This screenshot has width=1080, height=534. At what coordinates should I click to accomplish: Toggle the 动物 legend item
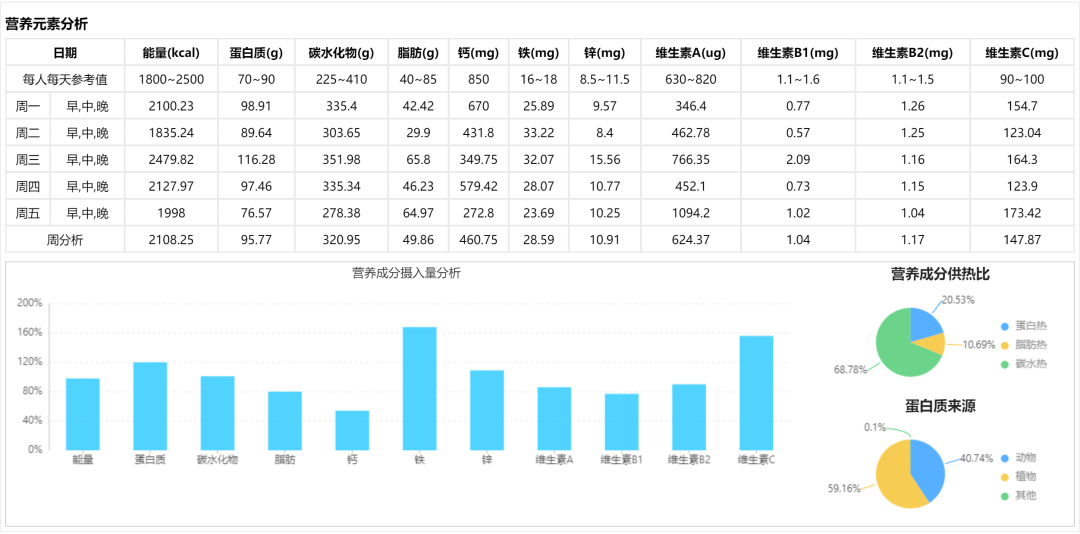(x=1018, y=458)
